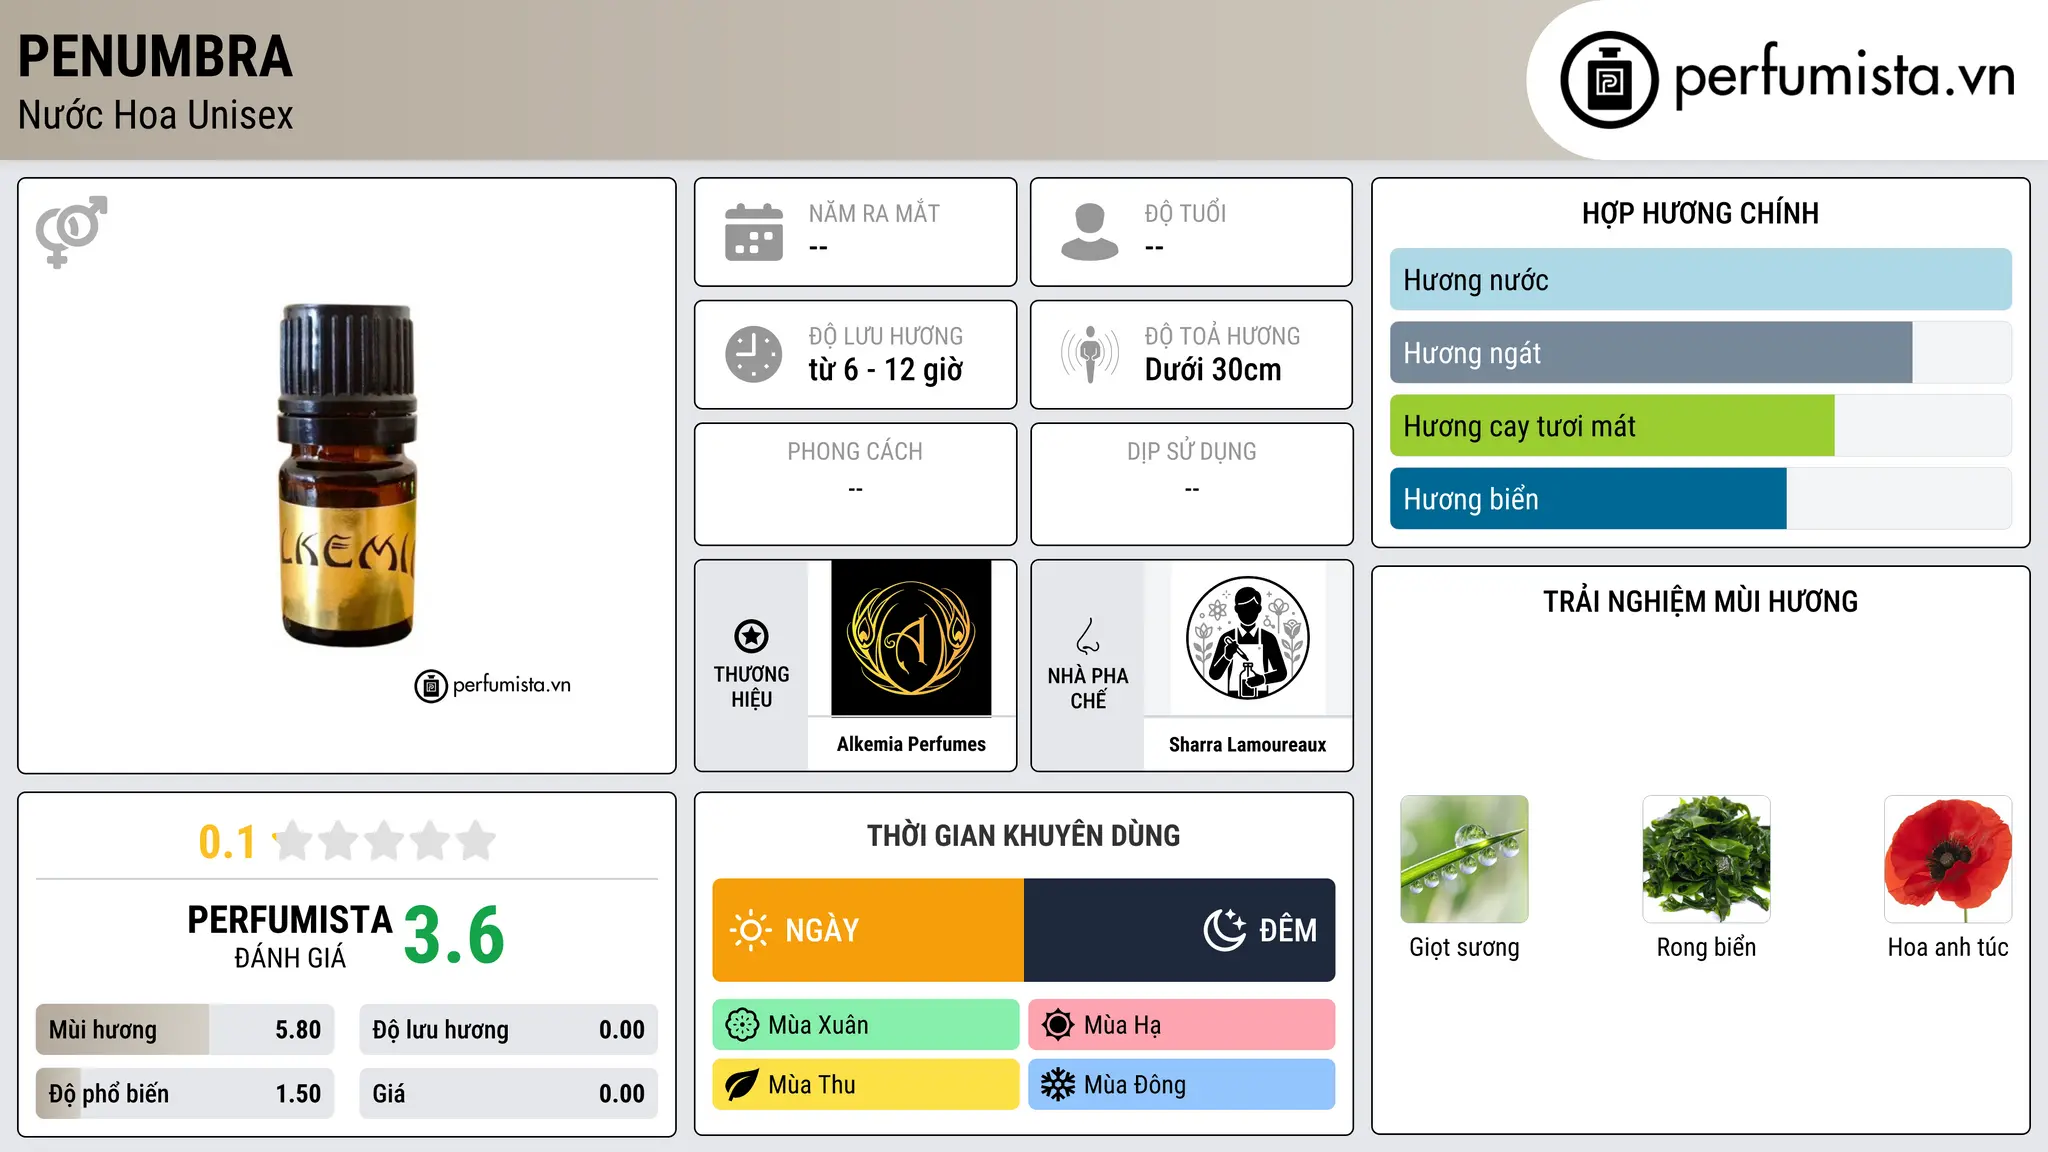Click the five-star rating row
This screenshot has height=1152, width=2048.
[385, 841]
